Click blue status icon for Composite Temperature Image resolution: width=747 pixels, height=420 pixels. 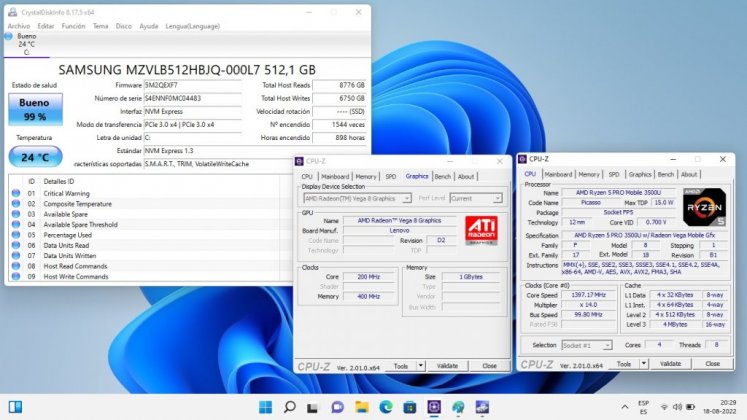click(x=16, y=204)
